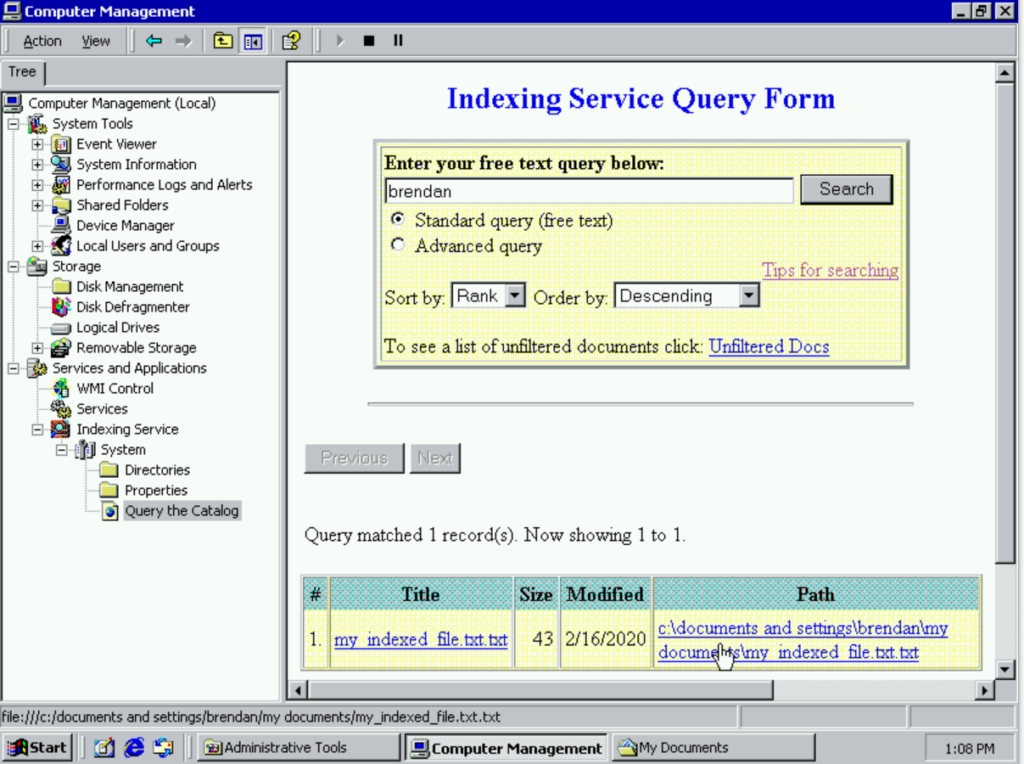The image size is (1024, 764).
Task: Open Internet Explorer from the quick launch bar
Action: click(133, 746)
